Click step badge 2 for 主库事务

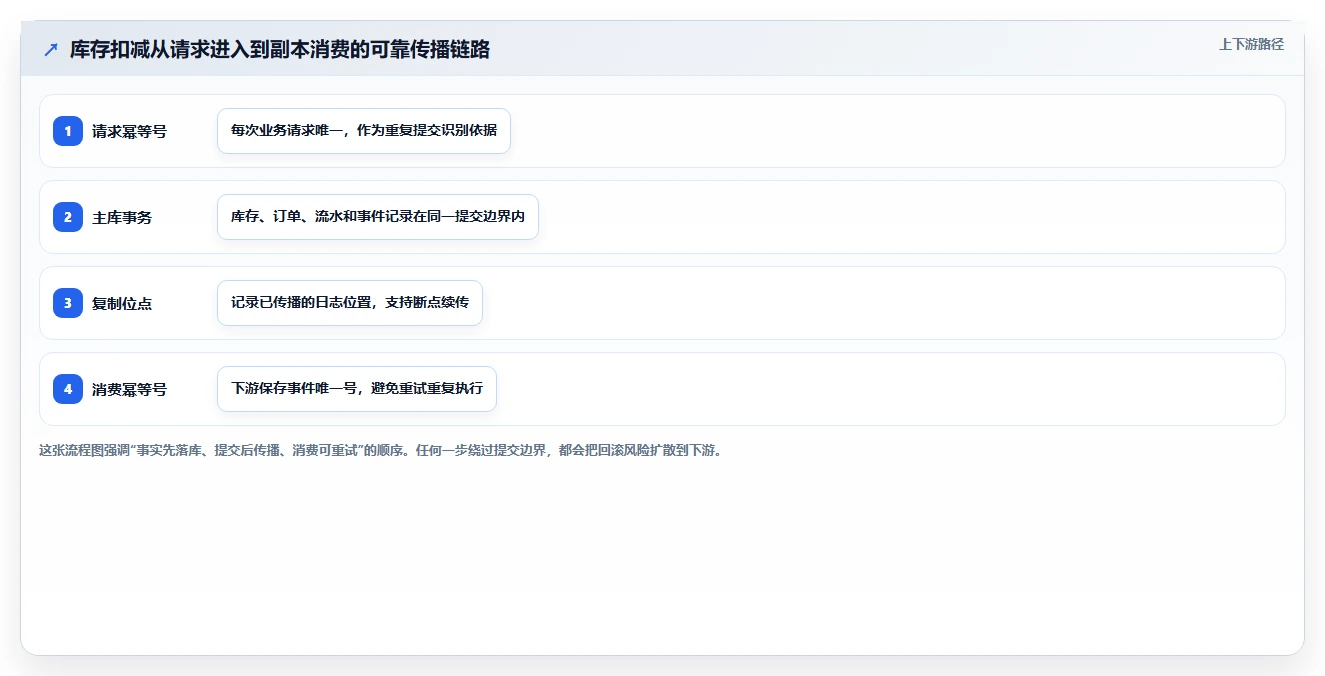(68, 217)
